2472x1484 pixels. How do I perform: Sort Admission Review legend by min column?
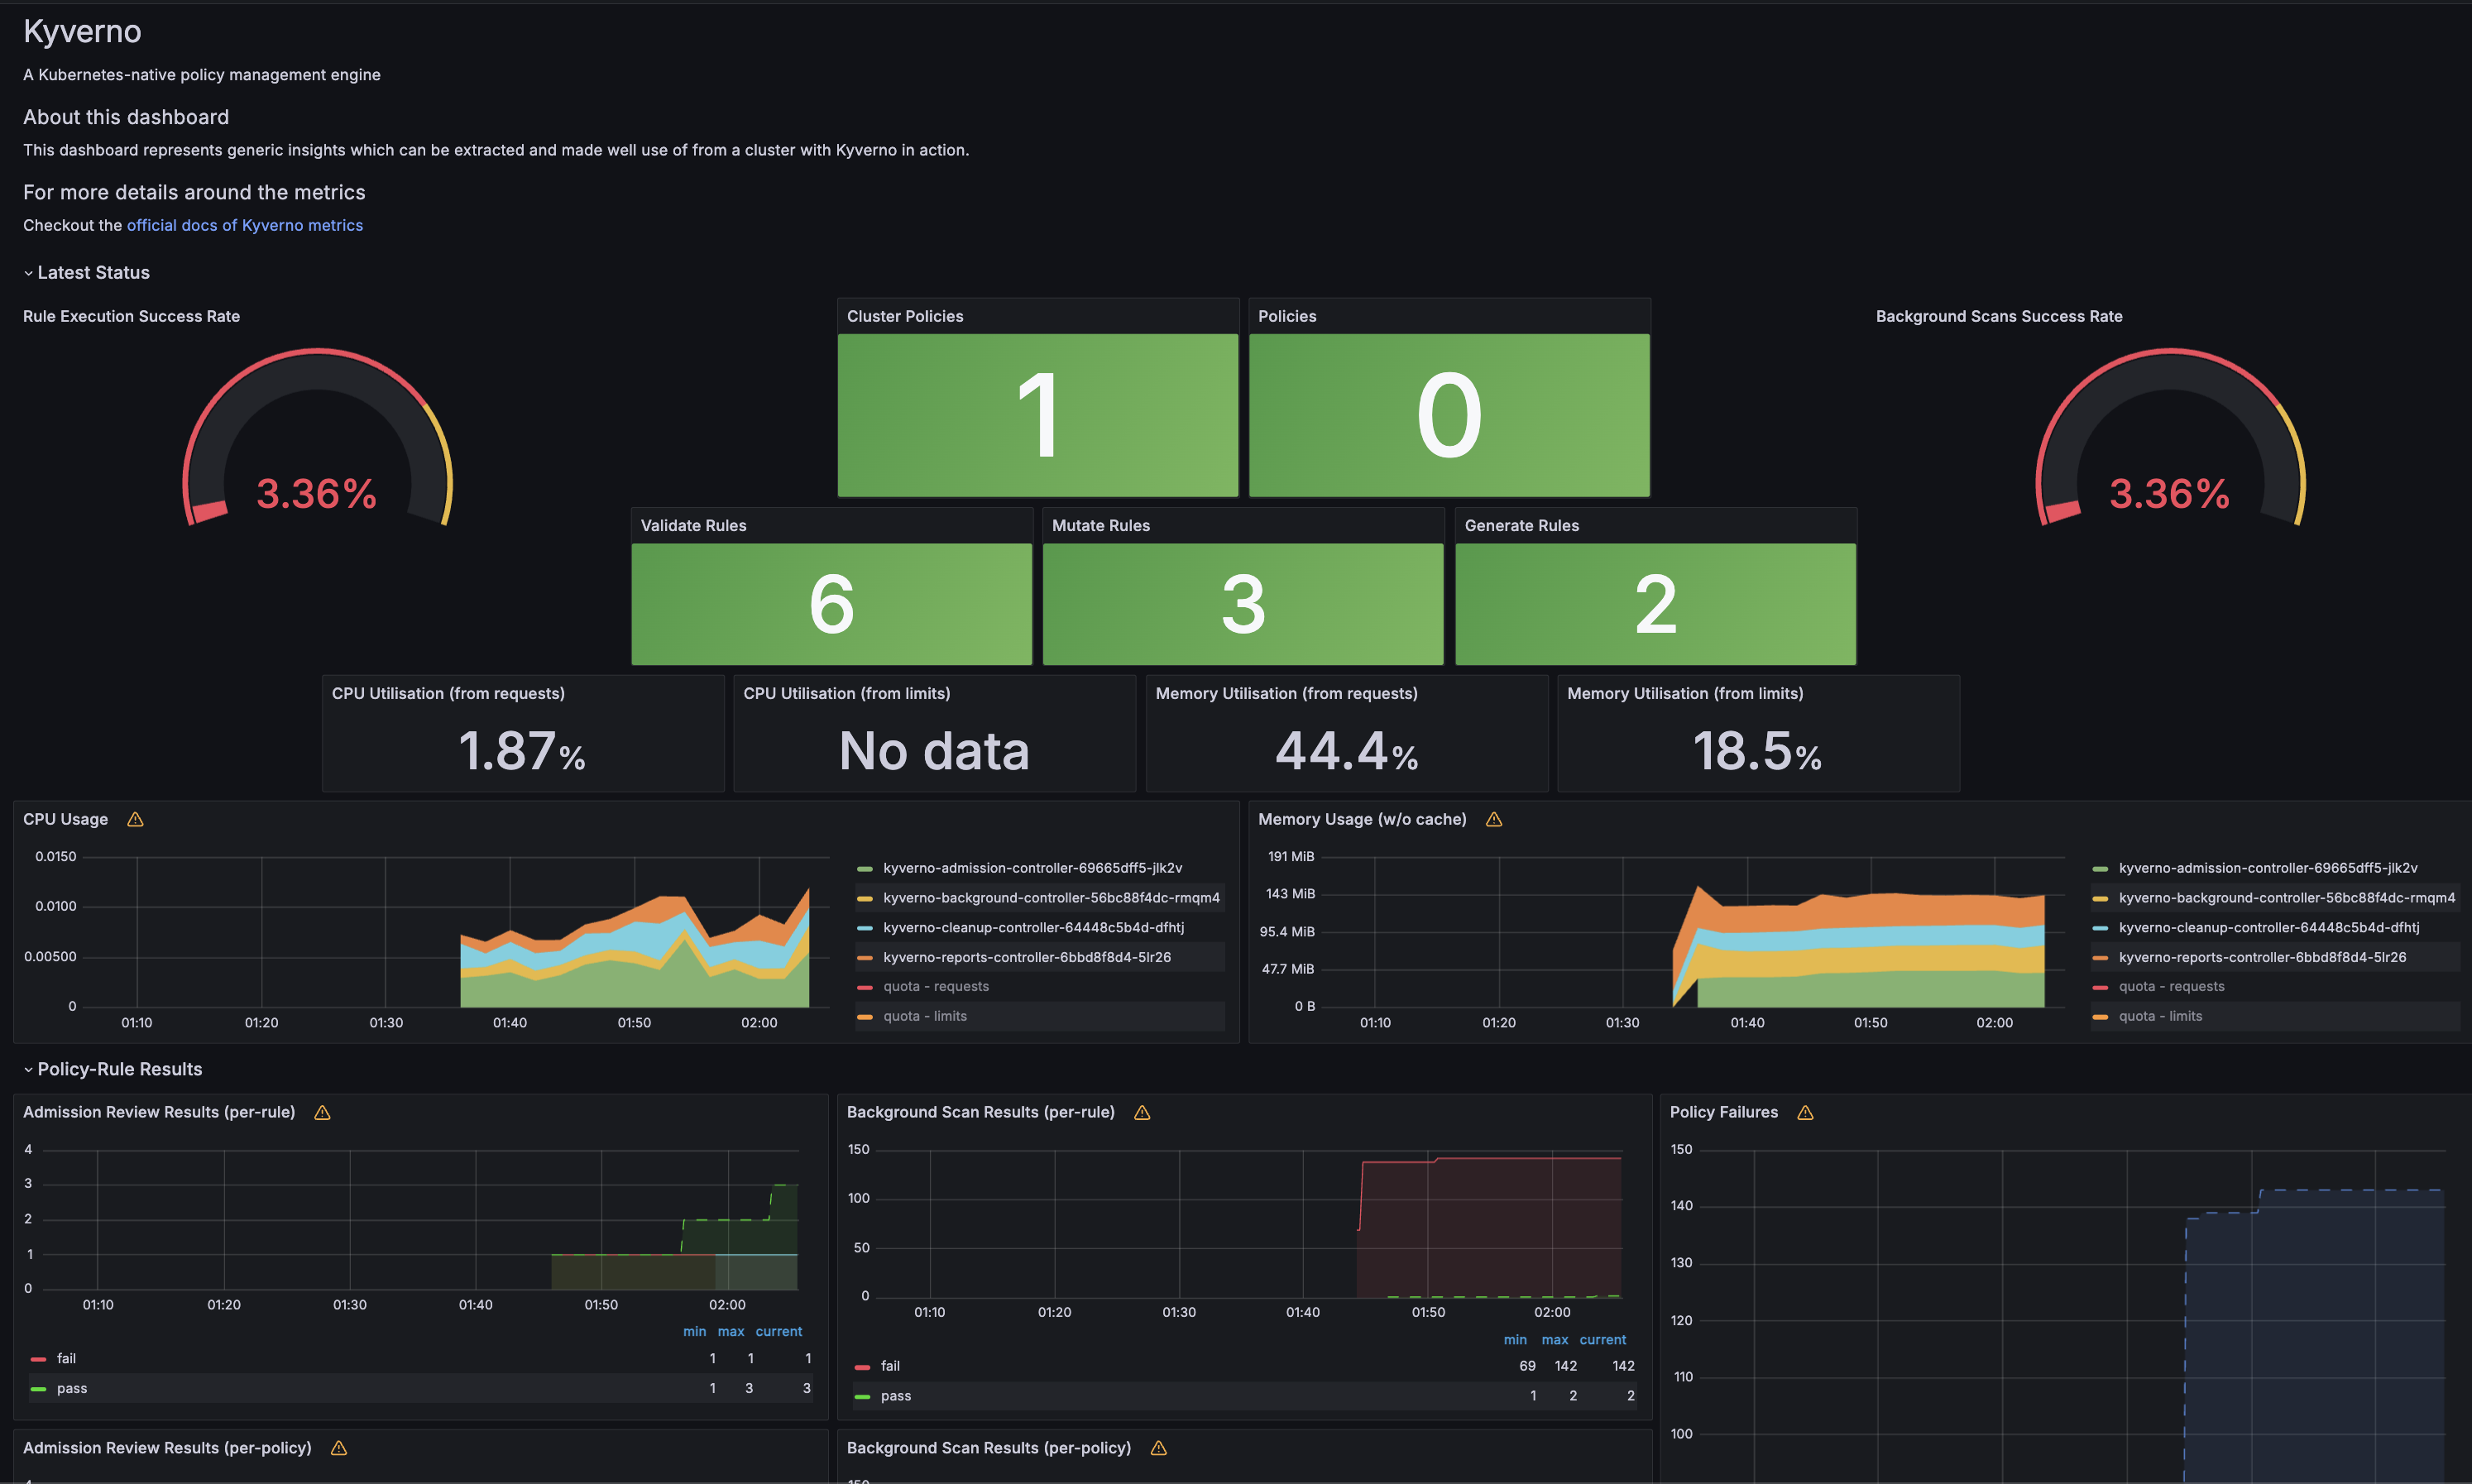point(694,1332)
